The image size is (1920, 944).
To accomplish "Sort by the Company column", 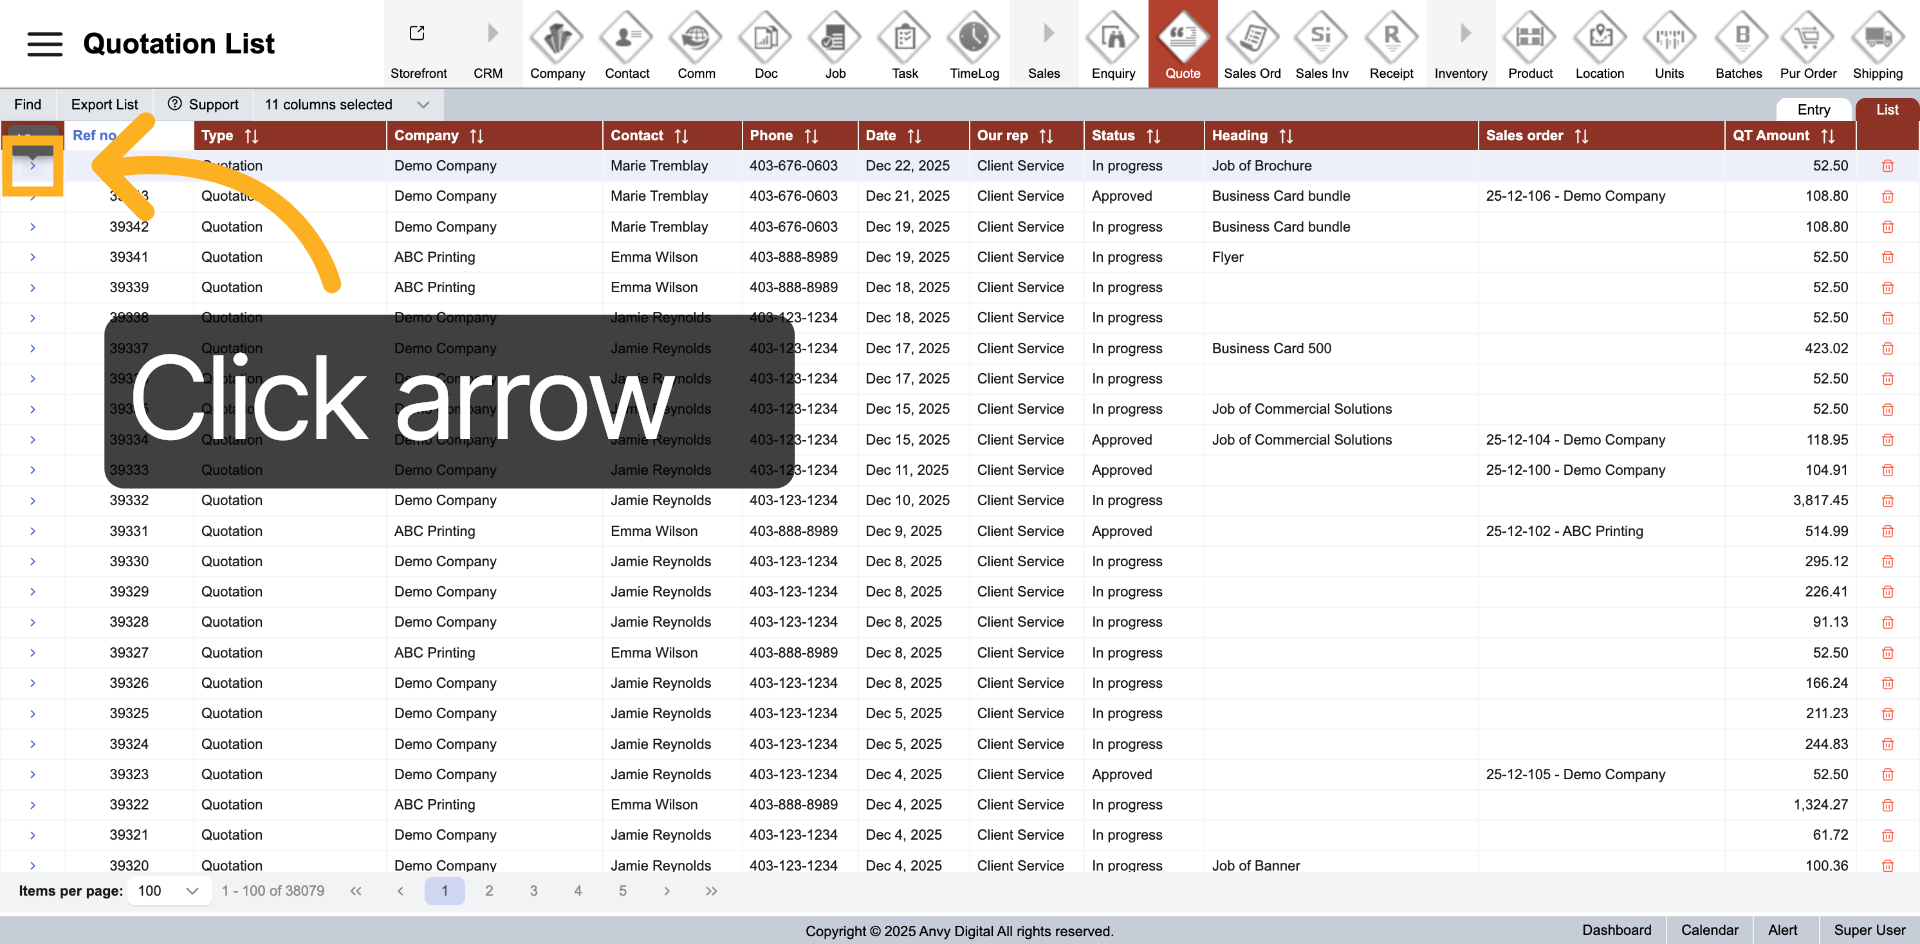I will pyautogui.click(x=477, y=136).
